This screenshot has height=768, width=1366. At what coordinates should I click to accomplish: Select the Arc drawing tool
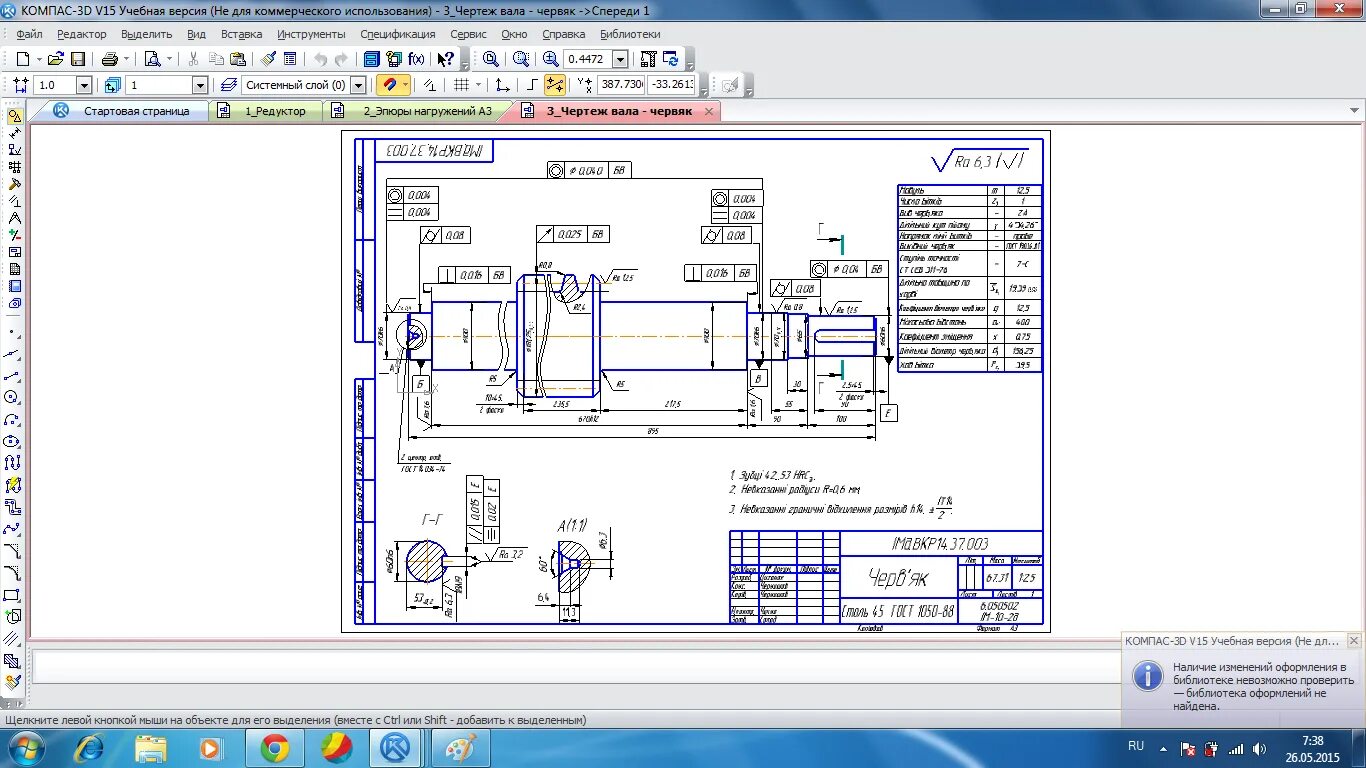[x=13, y=419]
